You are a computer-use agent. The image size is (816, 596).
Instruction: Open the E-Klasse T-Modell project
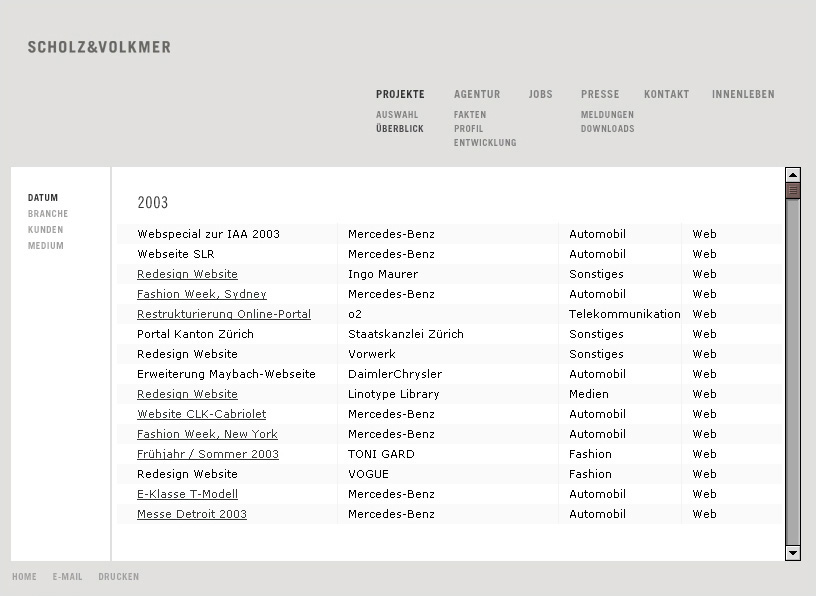click(187, 494)
